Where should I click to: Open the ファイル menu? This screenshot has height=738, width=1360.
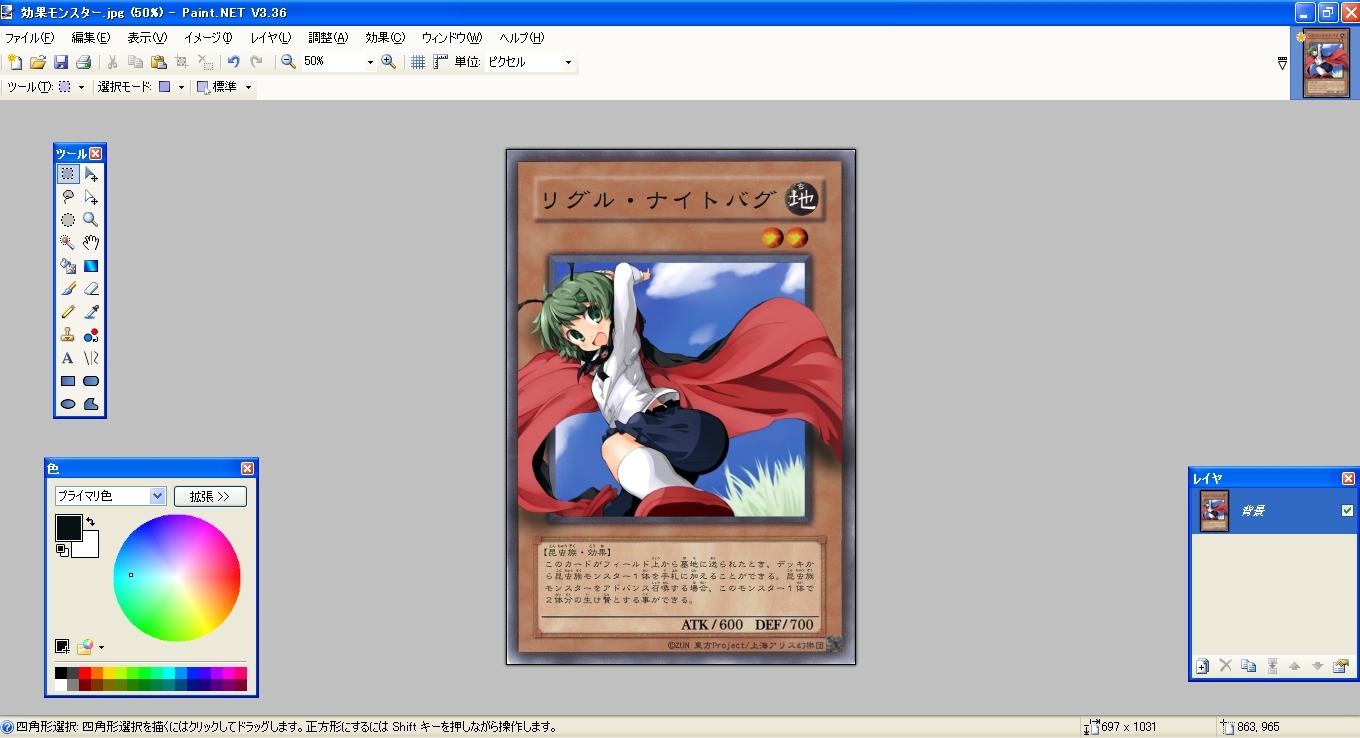click(x=29, y=38)
